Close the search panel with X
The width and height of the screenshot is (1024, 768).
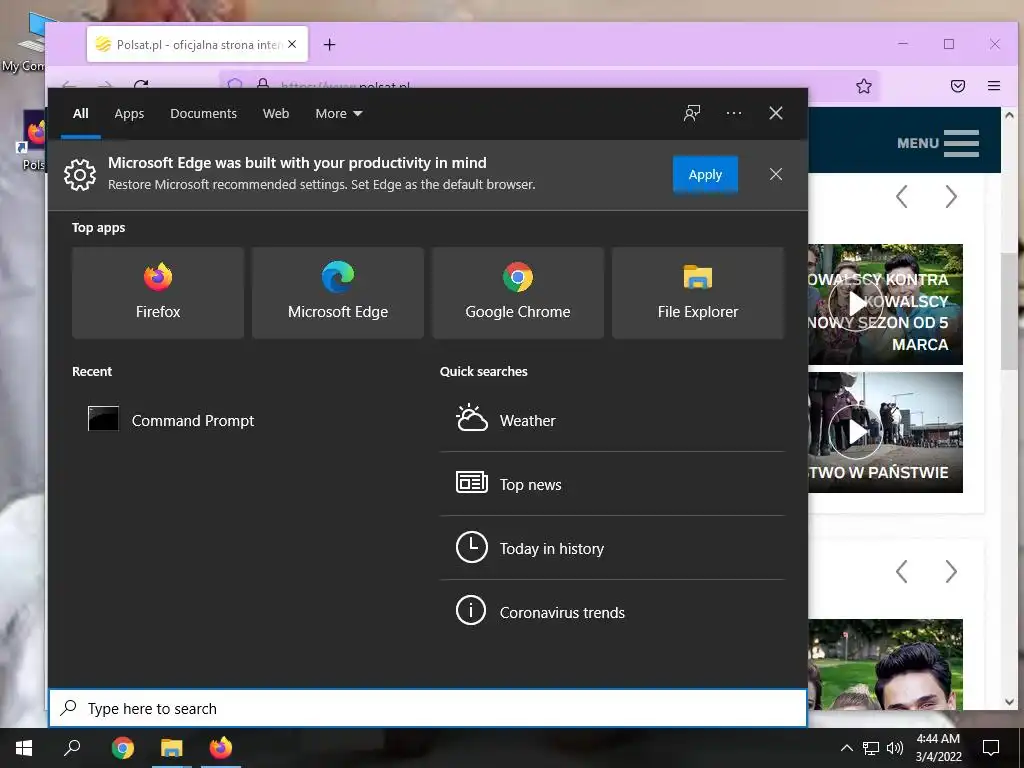(775, 113)
